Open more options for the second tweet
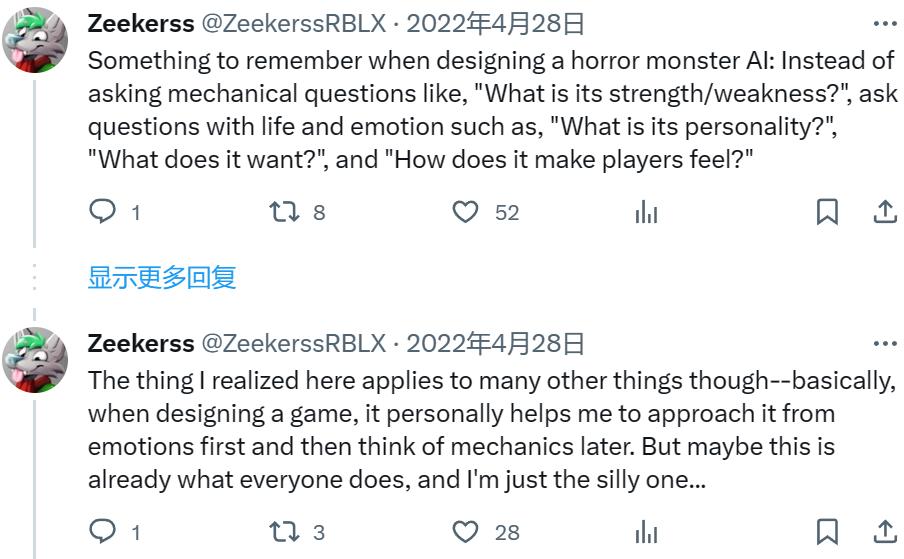The height and width of the screenshot is (559, 904). [885, 343]
